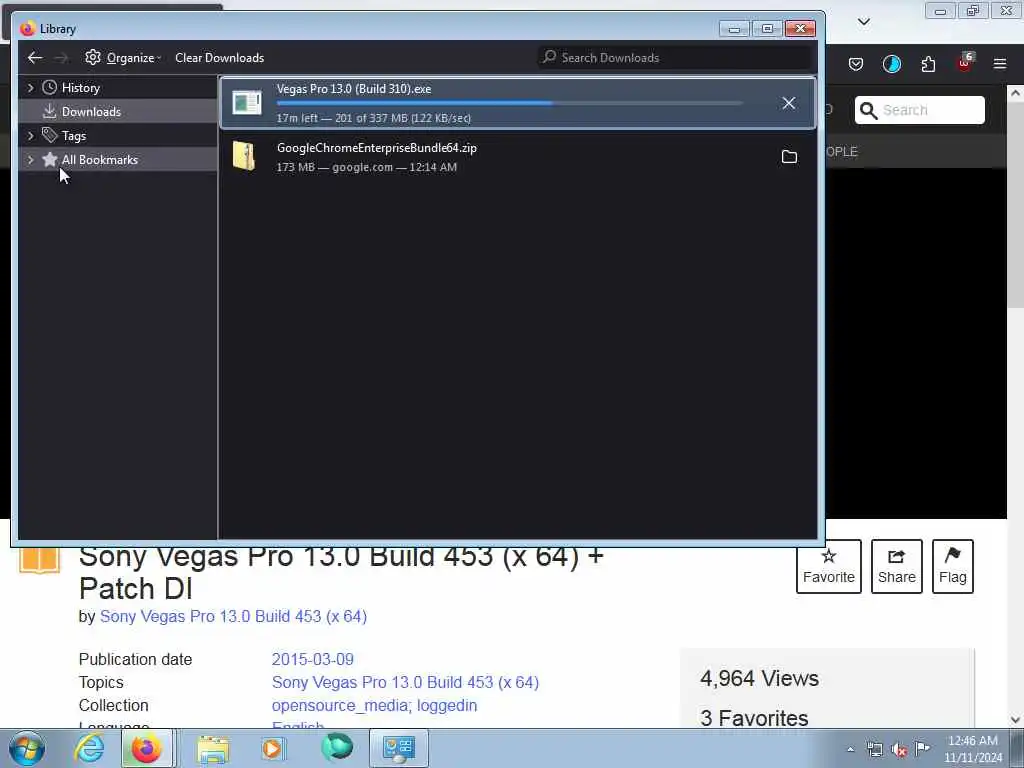1024x768 pixels.
Task: Click the muted volume tray icon
Action: pos(899,750)
